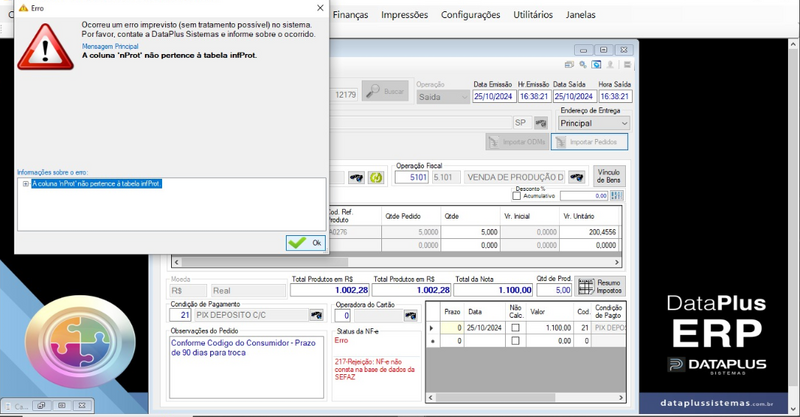Check Não Calc. on the 25/10/2024 installment row
This screenshot has height=417, width=800.
(x=515, y=328)
